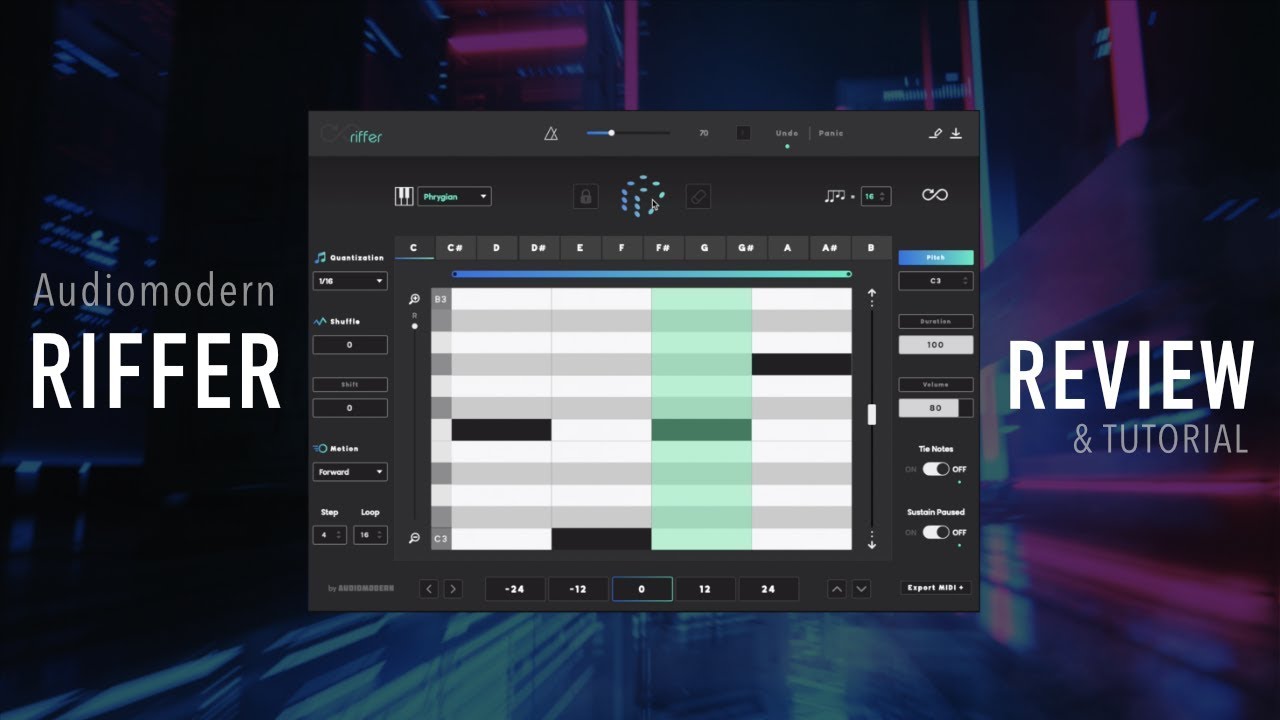Viewport: 1280px width, 720px height.
Task: Toggle the Tie Notes switch
Action: click(x=936, y=469)
